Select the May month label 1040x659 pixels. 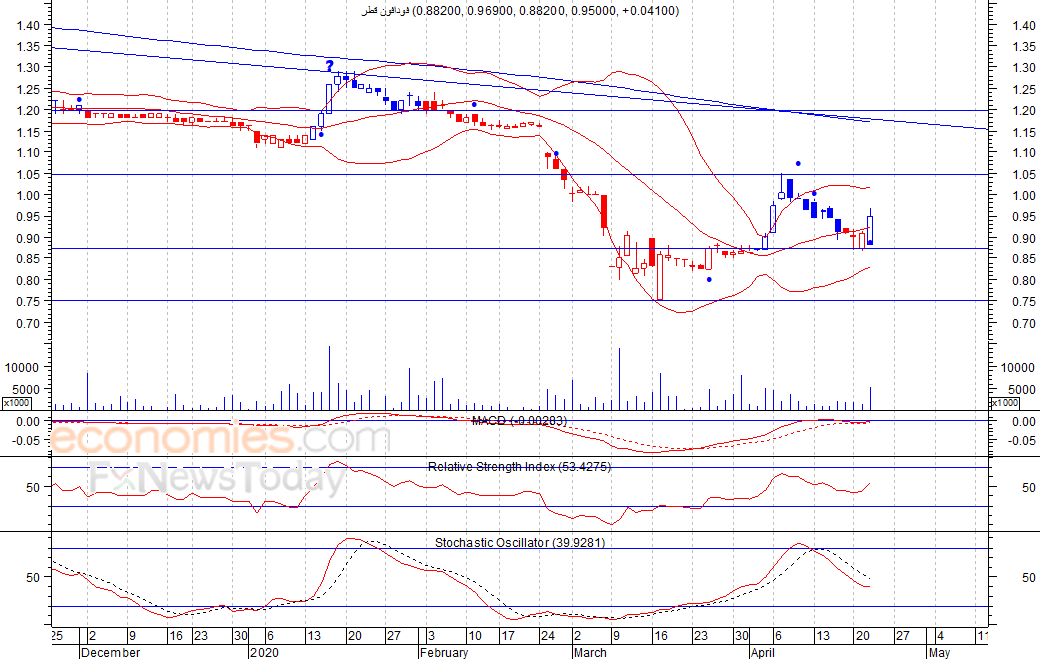[939, 652]
